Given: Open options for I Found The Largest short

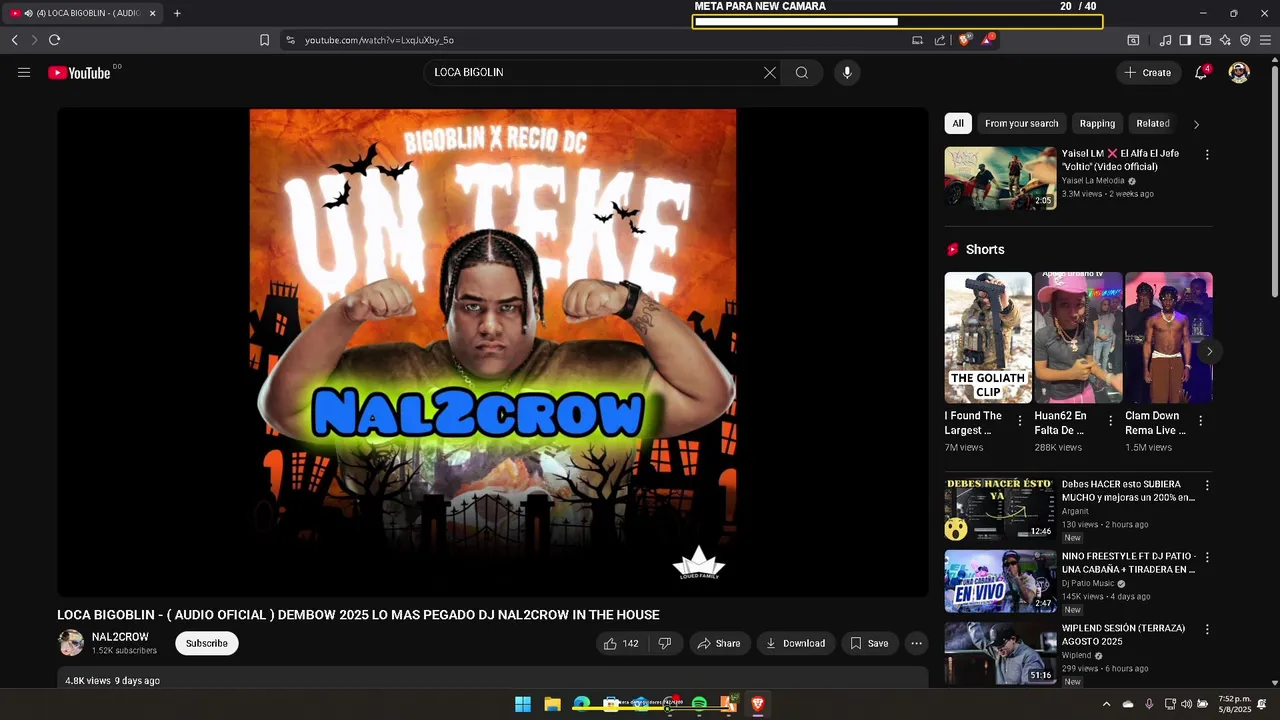Looking at the screenshot, I should click(1020, 421).
